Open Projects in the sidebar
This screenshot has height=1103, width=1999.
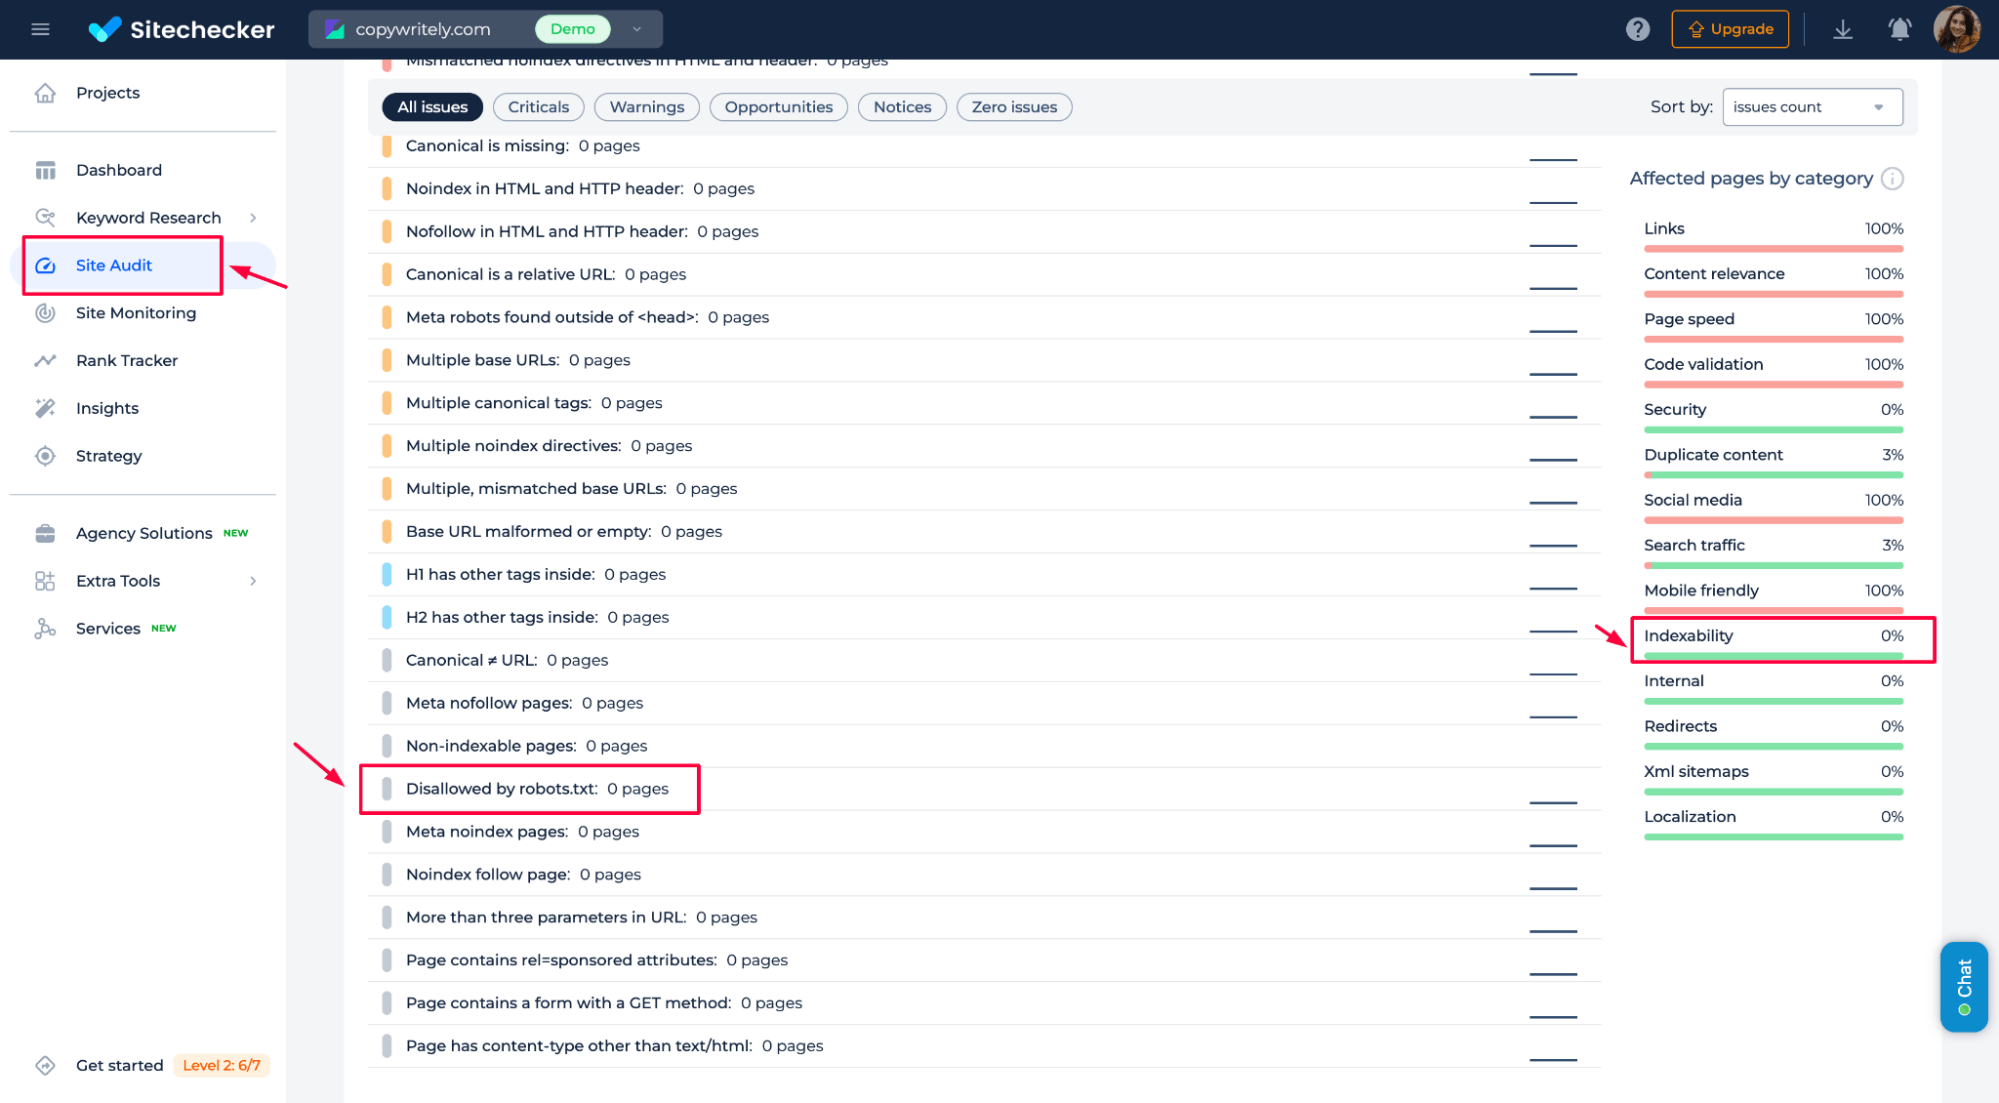tap(108, 93)
